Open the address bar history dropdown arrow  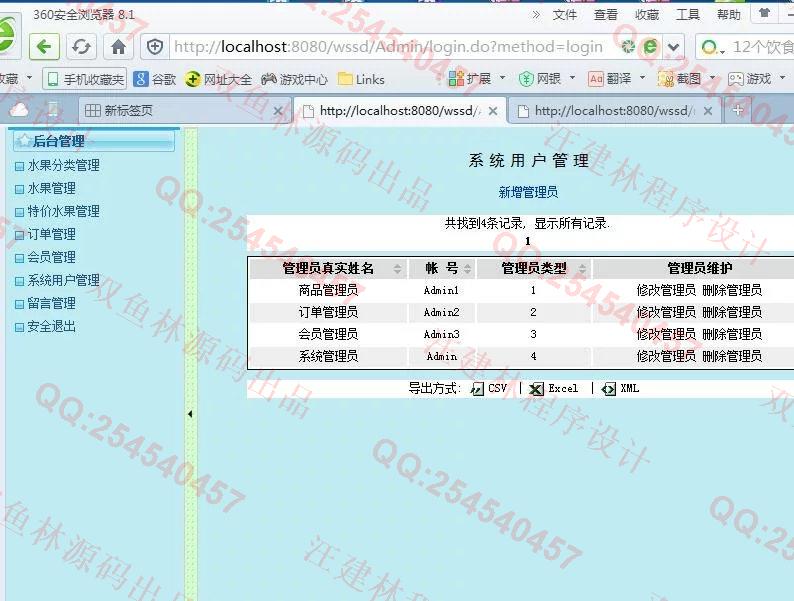(673, 48)
